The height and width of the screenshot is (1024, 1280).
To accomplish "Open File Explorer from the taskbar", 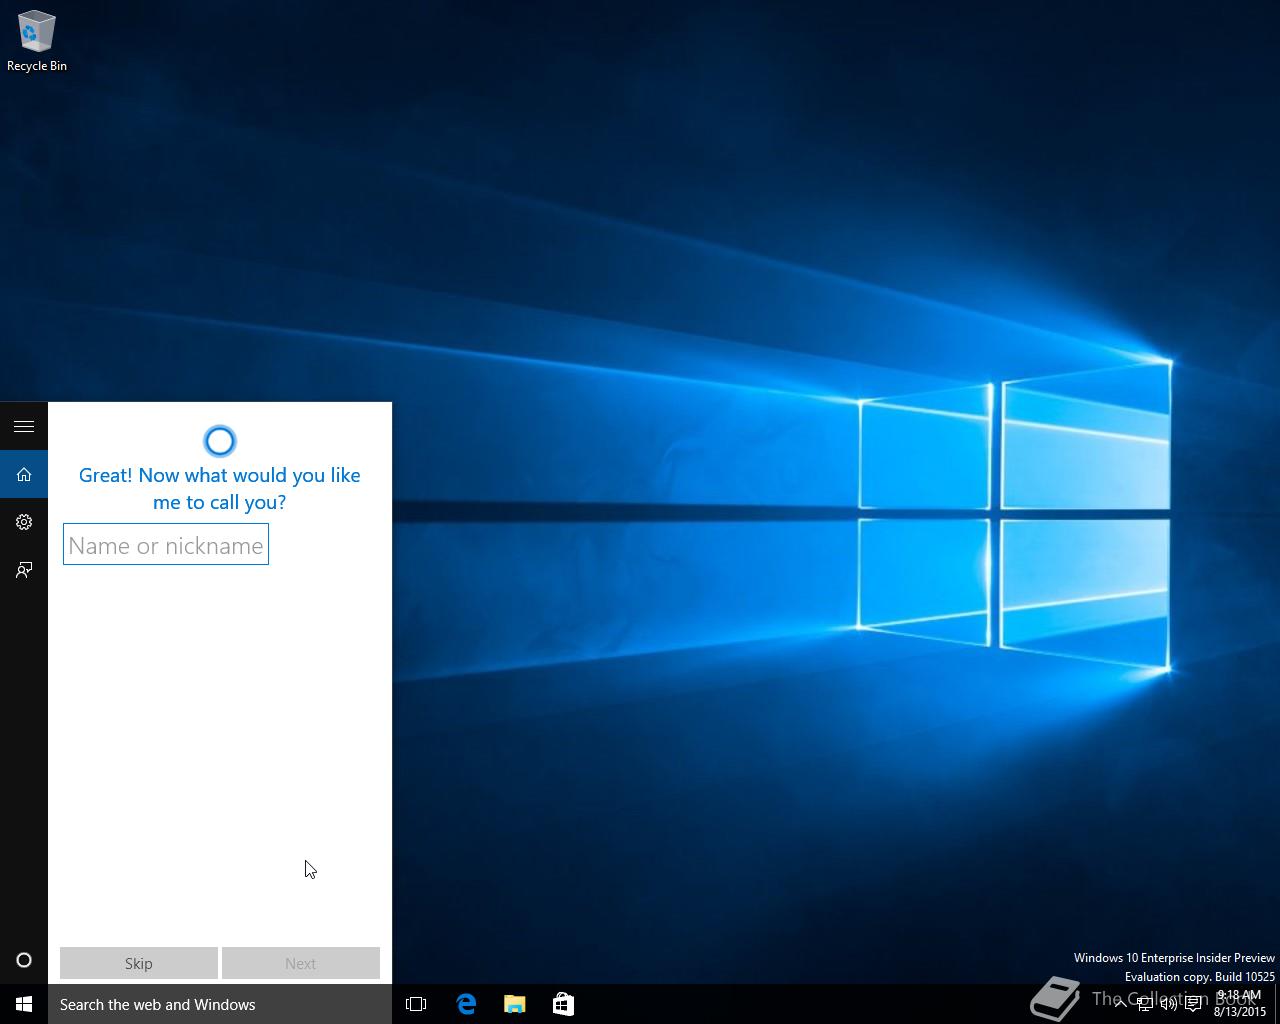I will [515, 1004].
